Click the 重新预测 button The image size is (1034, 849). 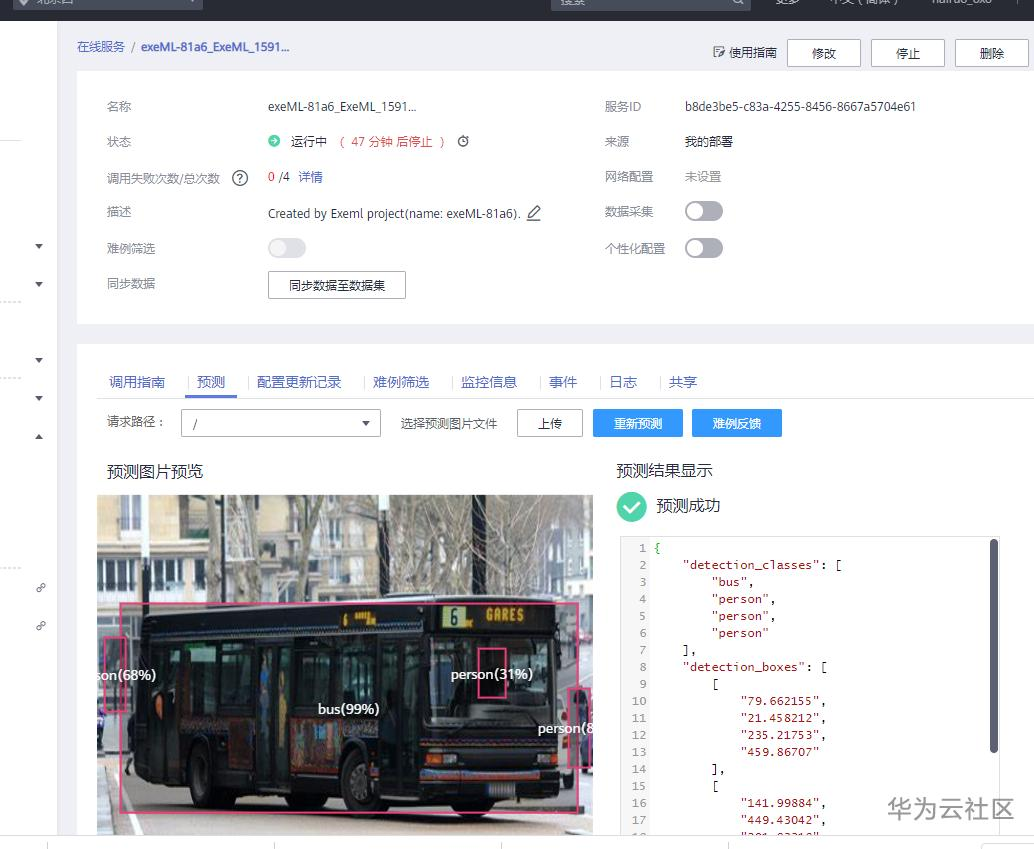638,424
